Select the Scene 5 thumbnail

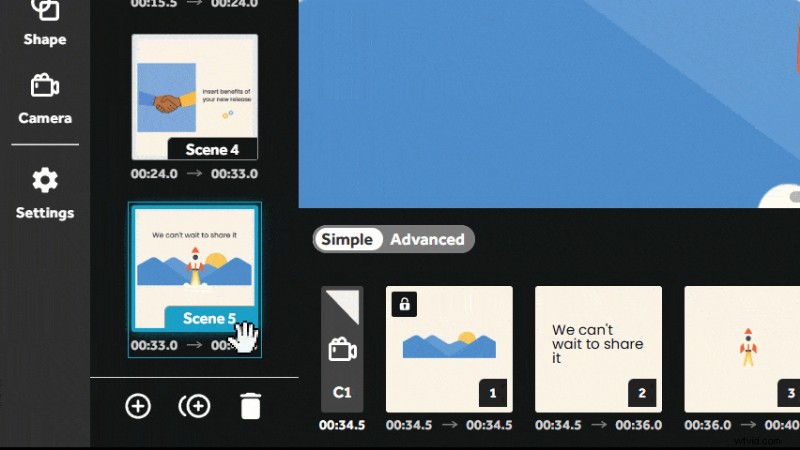coord(194,268)
